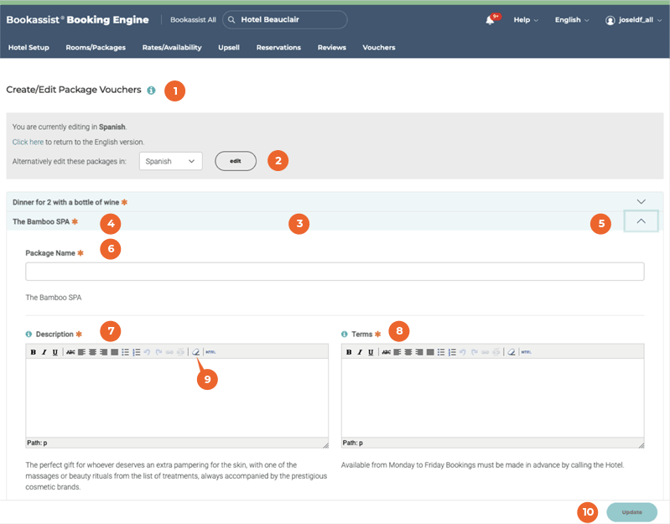670x524 pixels.
Task: Insert bullet list in Description editor
Action: [x=125, y=352]
